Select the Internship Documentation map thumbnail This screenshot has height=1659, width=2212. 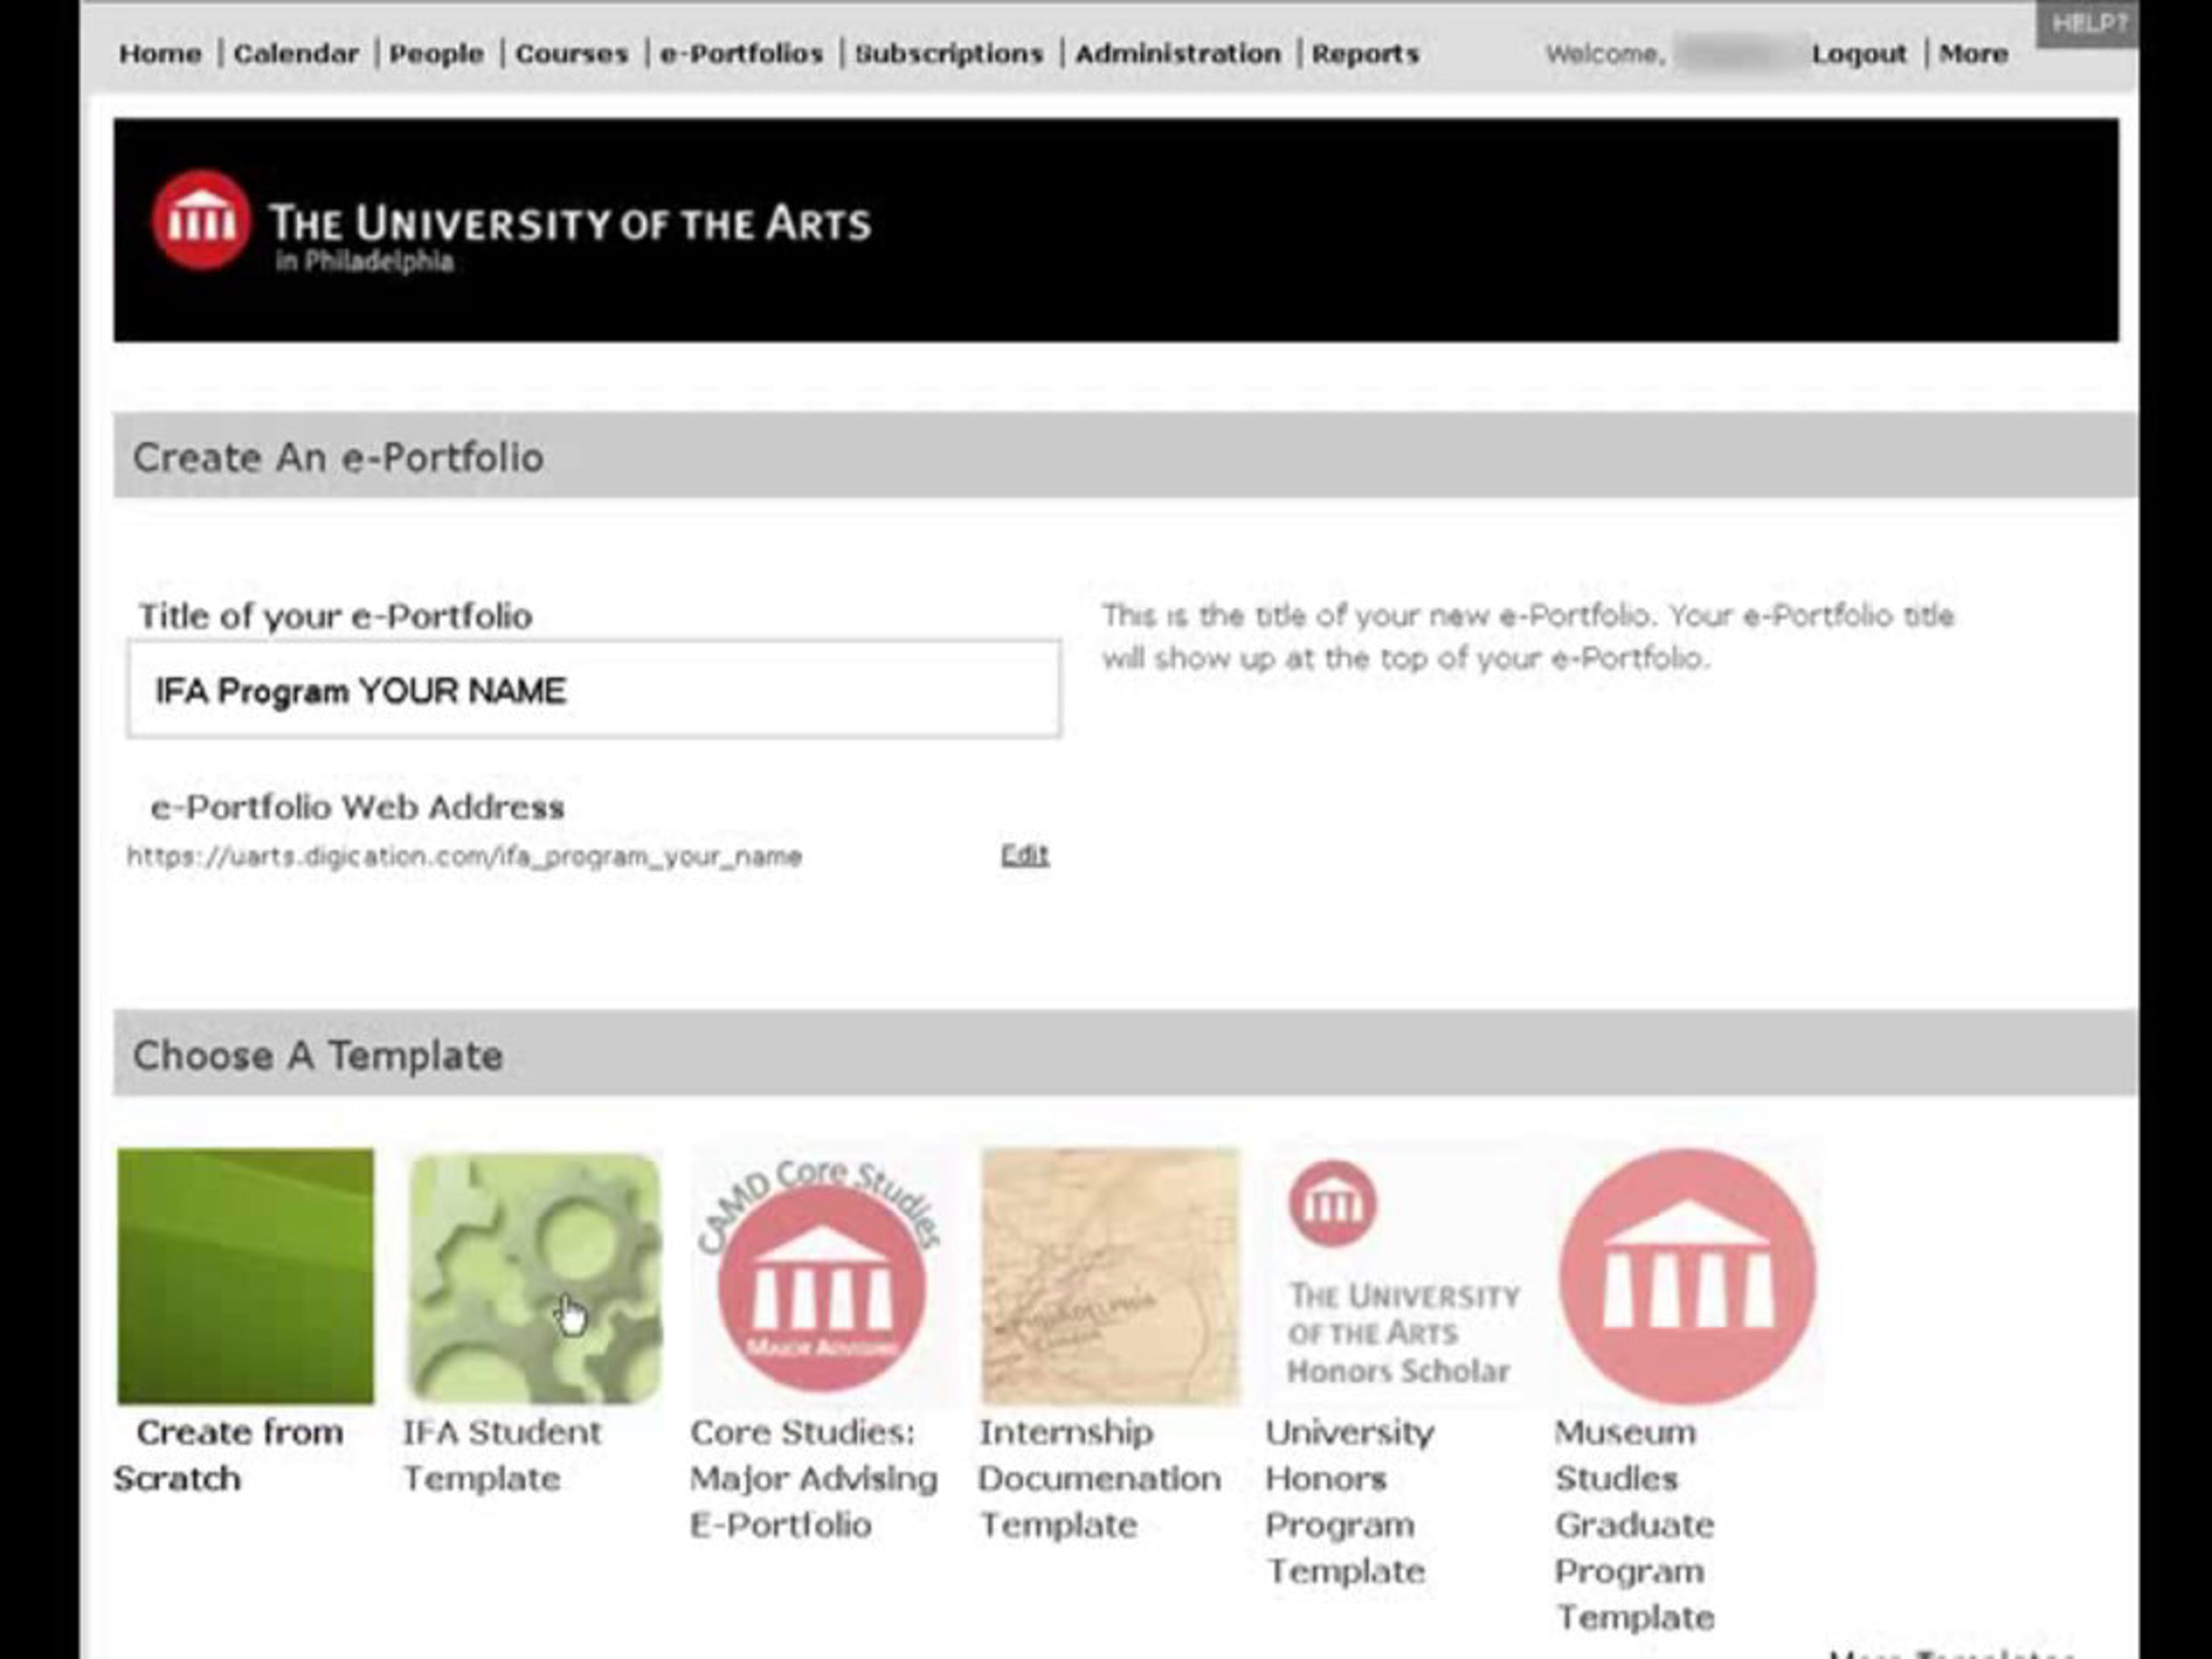pyautogui.click(x=1110, y=1277)
